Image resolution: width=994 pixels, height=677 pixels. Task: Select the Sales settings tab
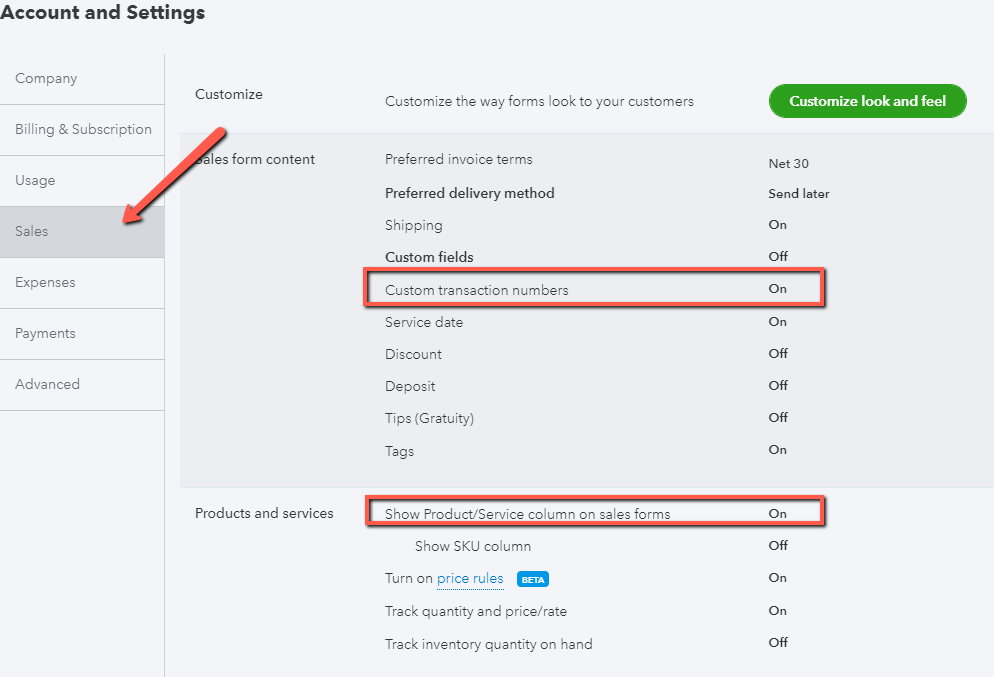click(x=31, y=231)
